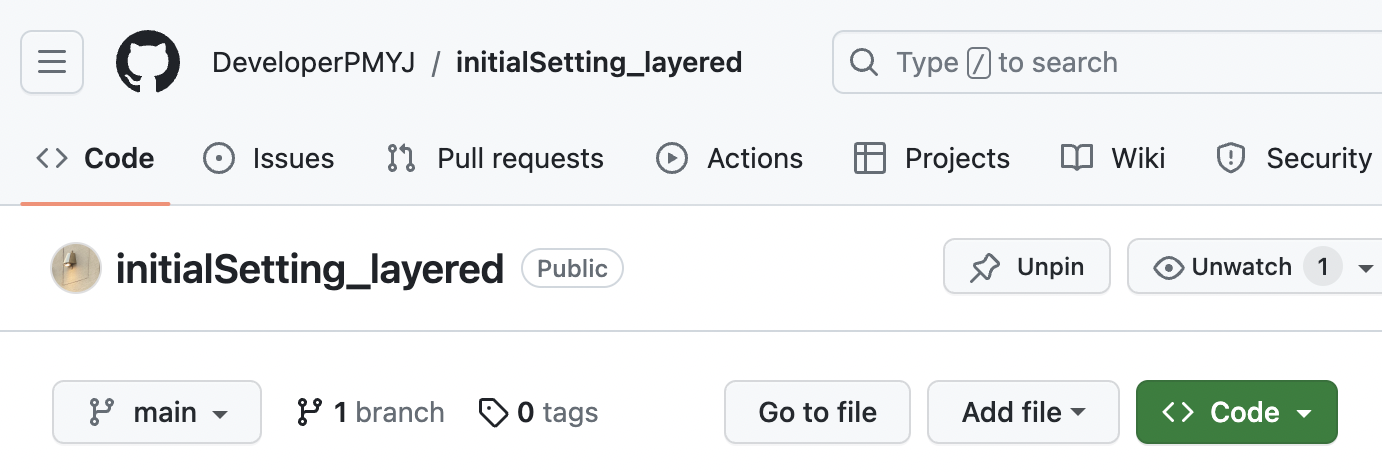Open the Issues tab

pos(268,158)
